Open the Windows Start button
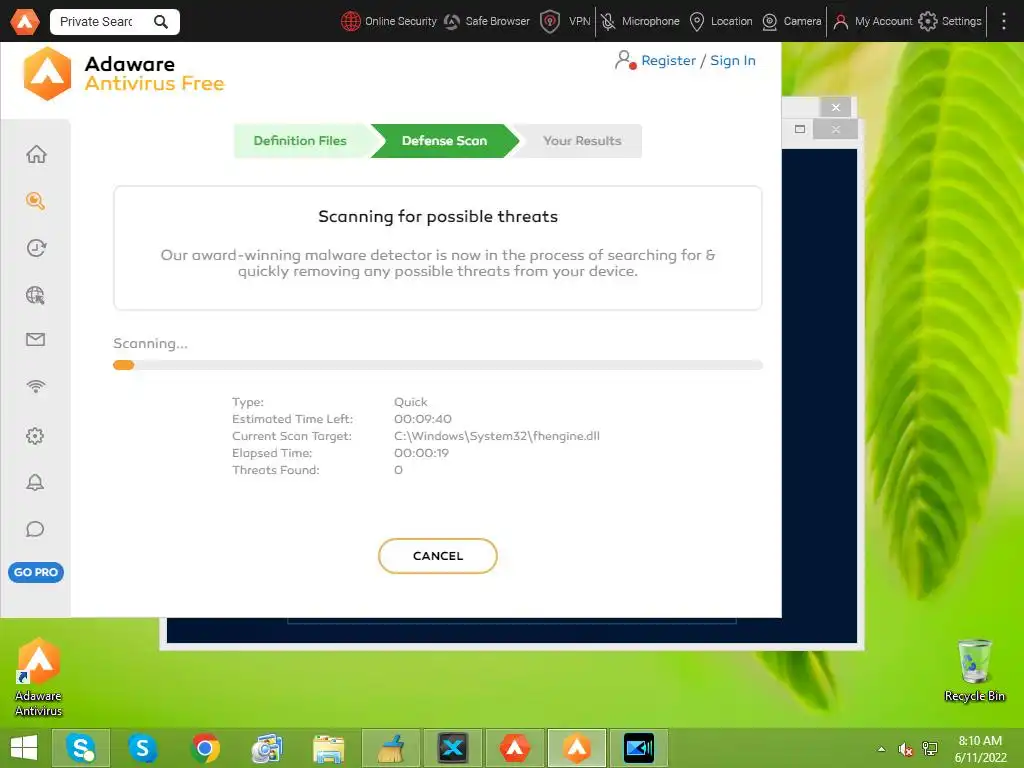 pyautogui.click(x=24, y=748)
